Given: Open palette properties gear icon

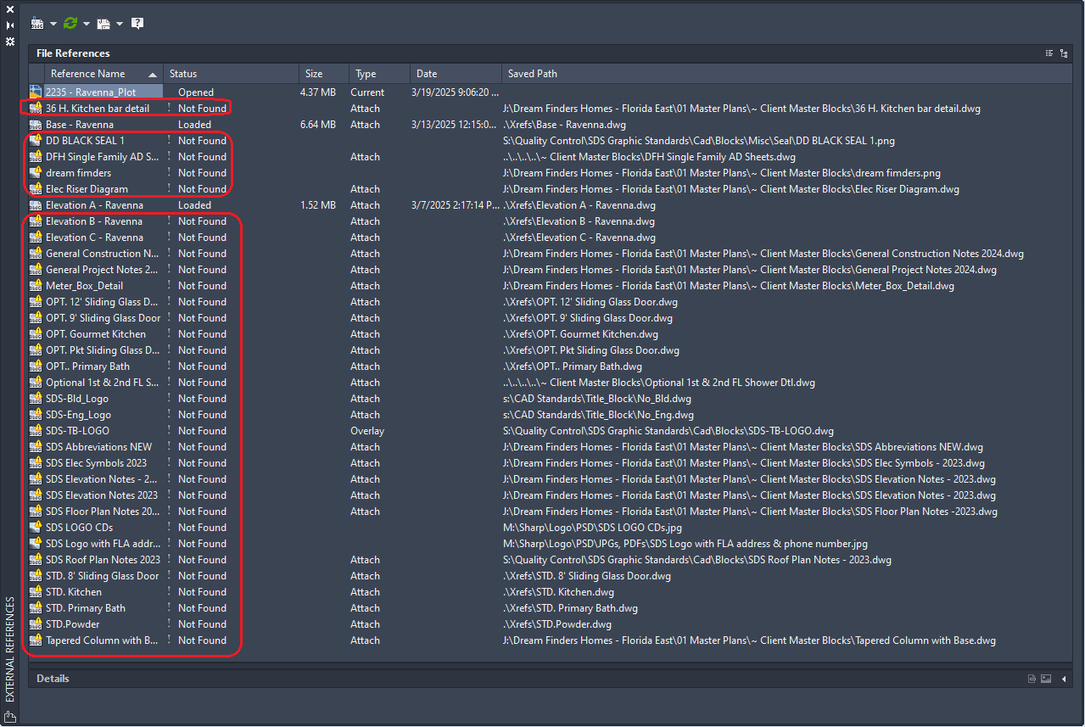Looking at the screenshot, I should tap(10, 42).
